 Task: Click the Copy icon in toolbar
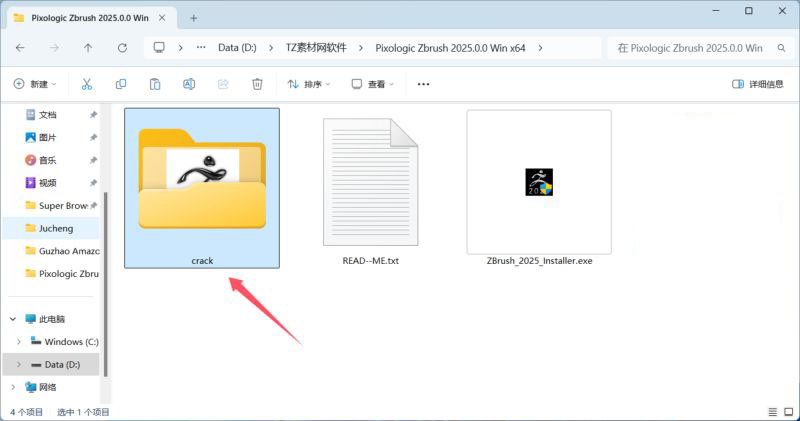click(121, 84)
